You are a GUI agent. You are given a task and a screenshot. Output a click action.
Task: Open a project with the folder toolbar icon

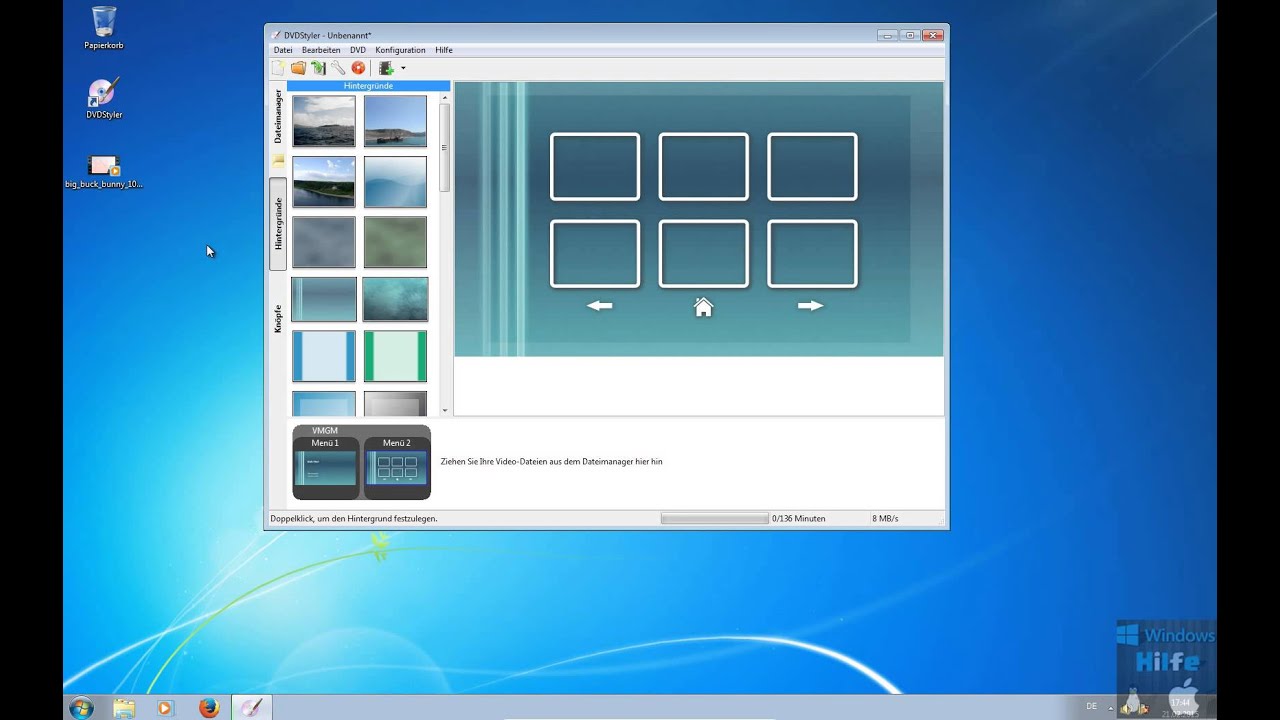point(298,68)
